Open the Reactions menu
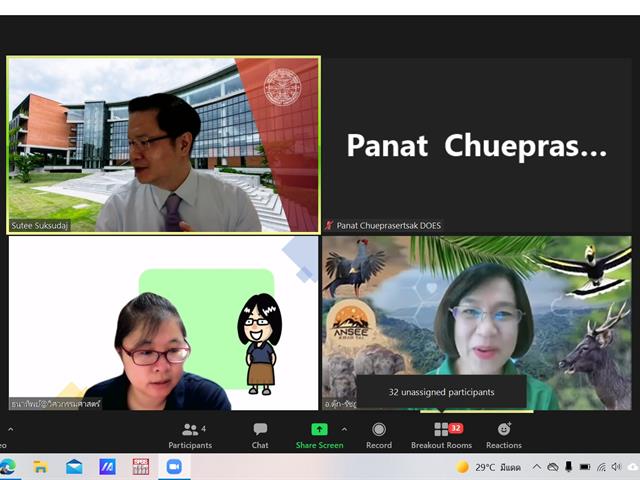Screen dimensions: 640x480 coord(504,436)
